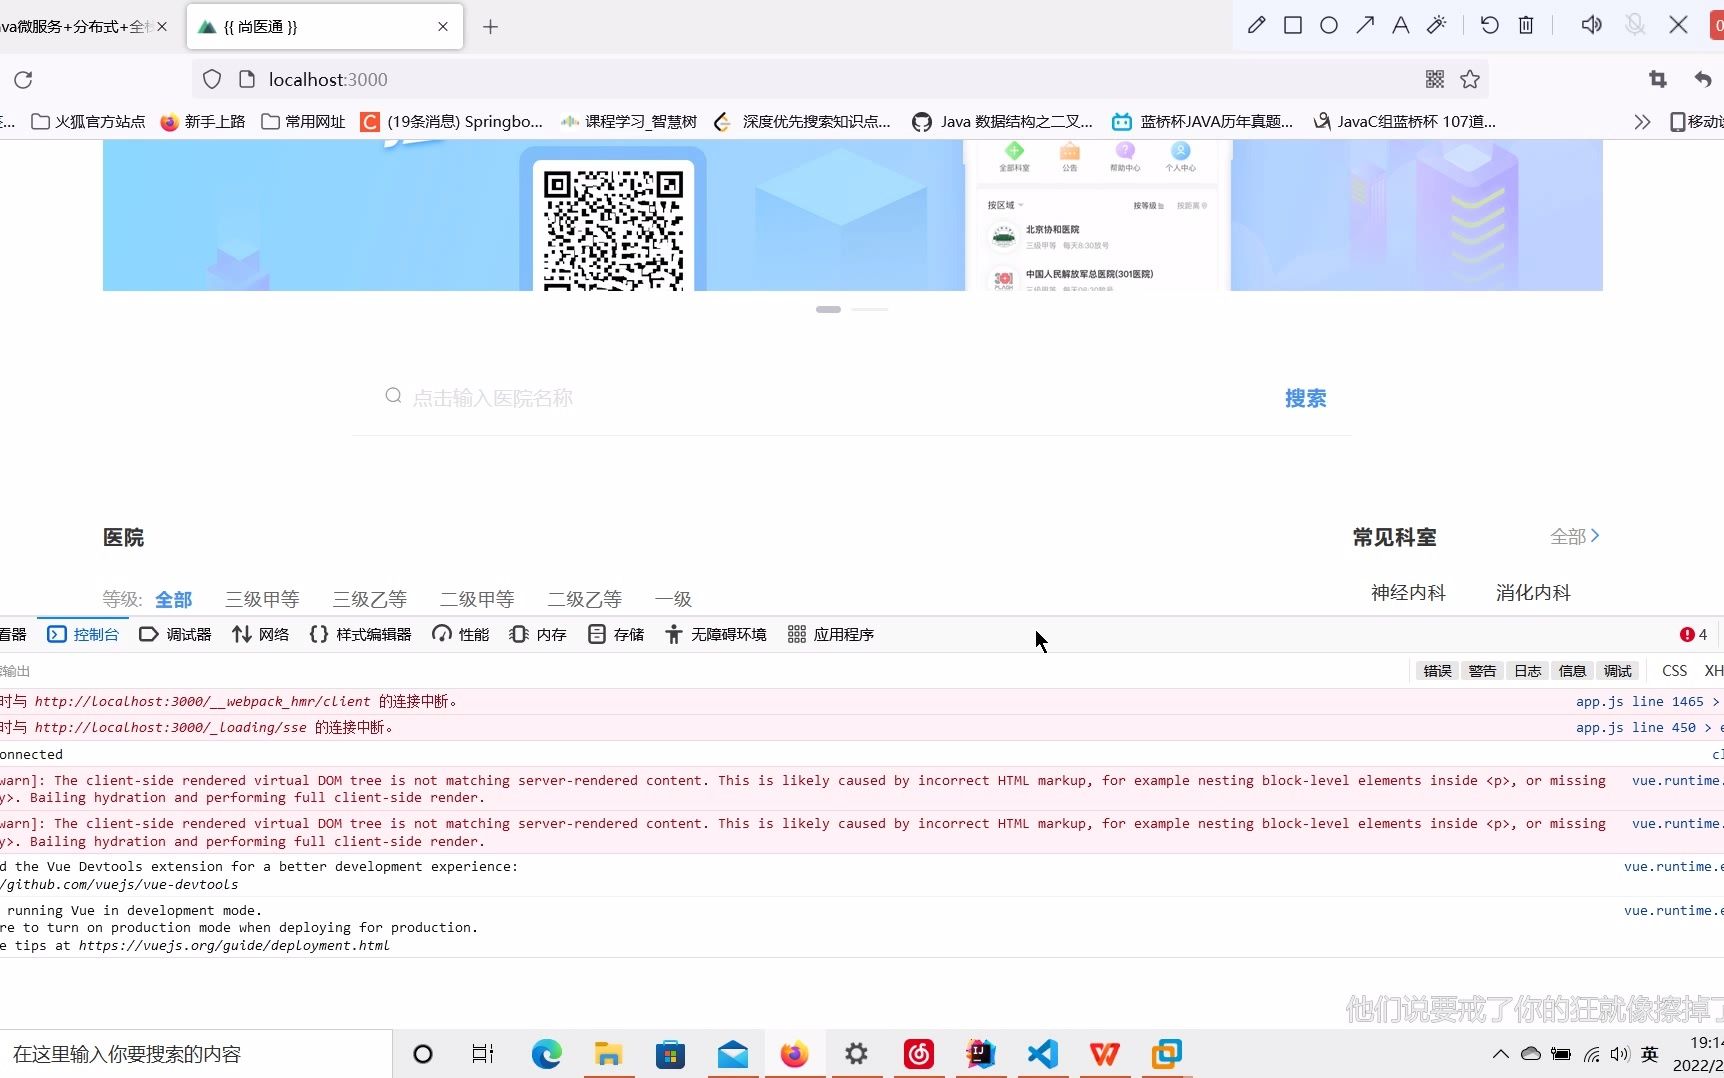Image resolution: width=1724 pixels, height=1078 pixels.
Task: Open the 蓝桥杯JAVA历年真题 bookmark
Action: pyautogui.click(x=1203, y=121)
